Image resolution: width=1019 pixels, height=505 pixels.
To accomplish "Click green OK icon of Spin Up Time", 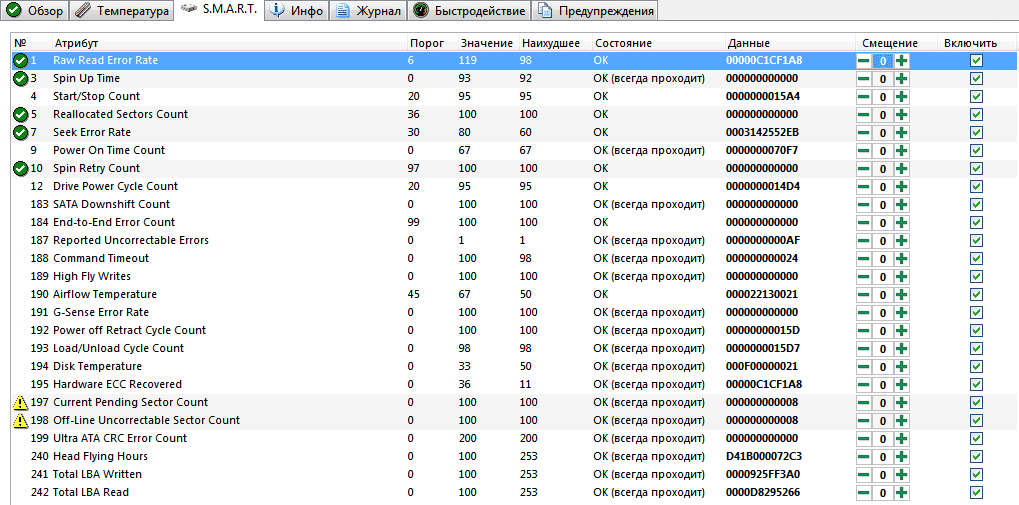I will point(20,79).
